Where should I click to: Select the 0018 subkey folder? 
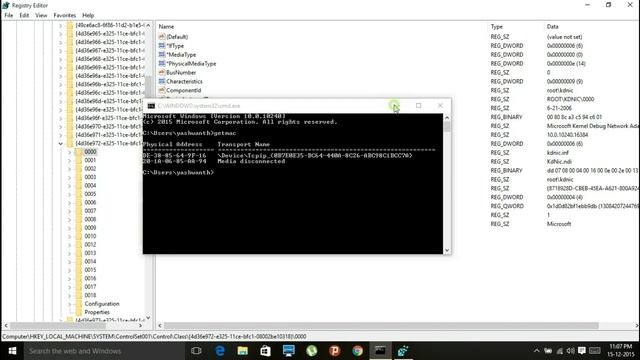pyautogui.click(x=90, y=295)
